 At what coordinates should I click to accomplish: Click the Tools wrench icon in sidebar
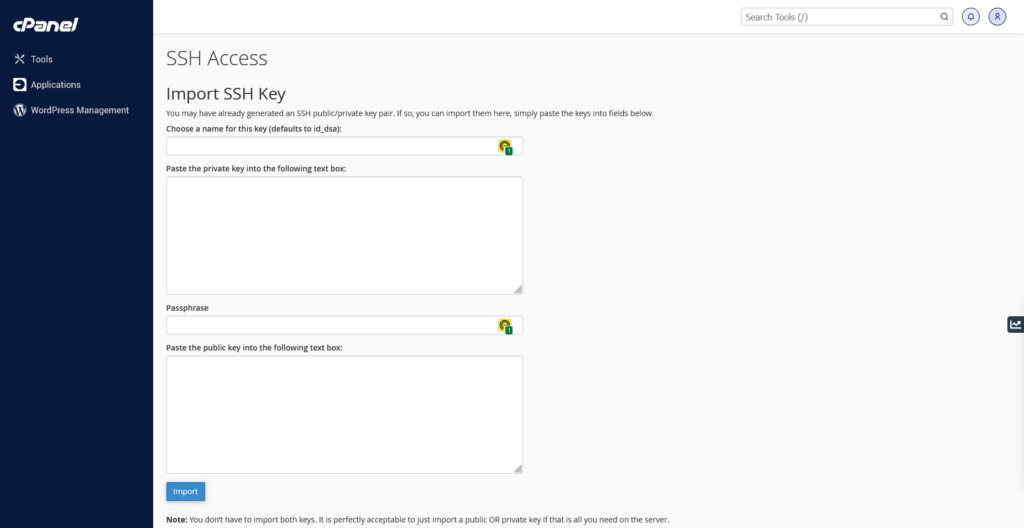[19, 59]
